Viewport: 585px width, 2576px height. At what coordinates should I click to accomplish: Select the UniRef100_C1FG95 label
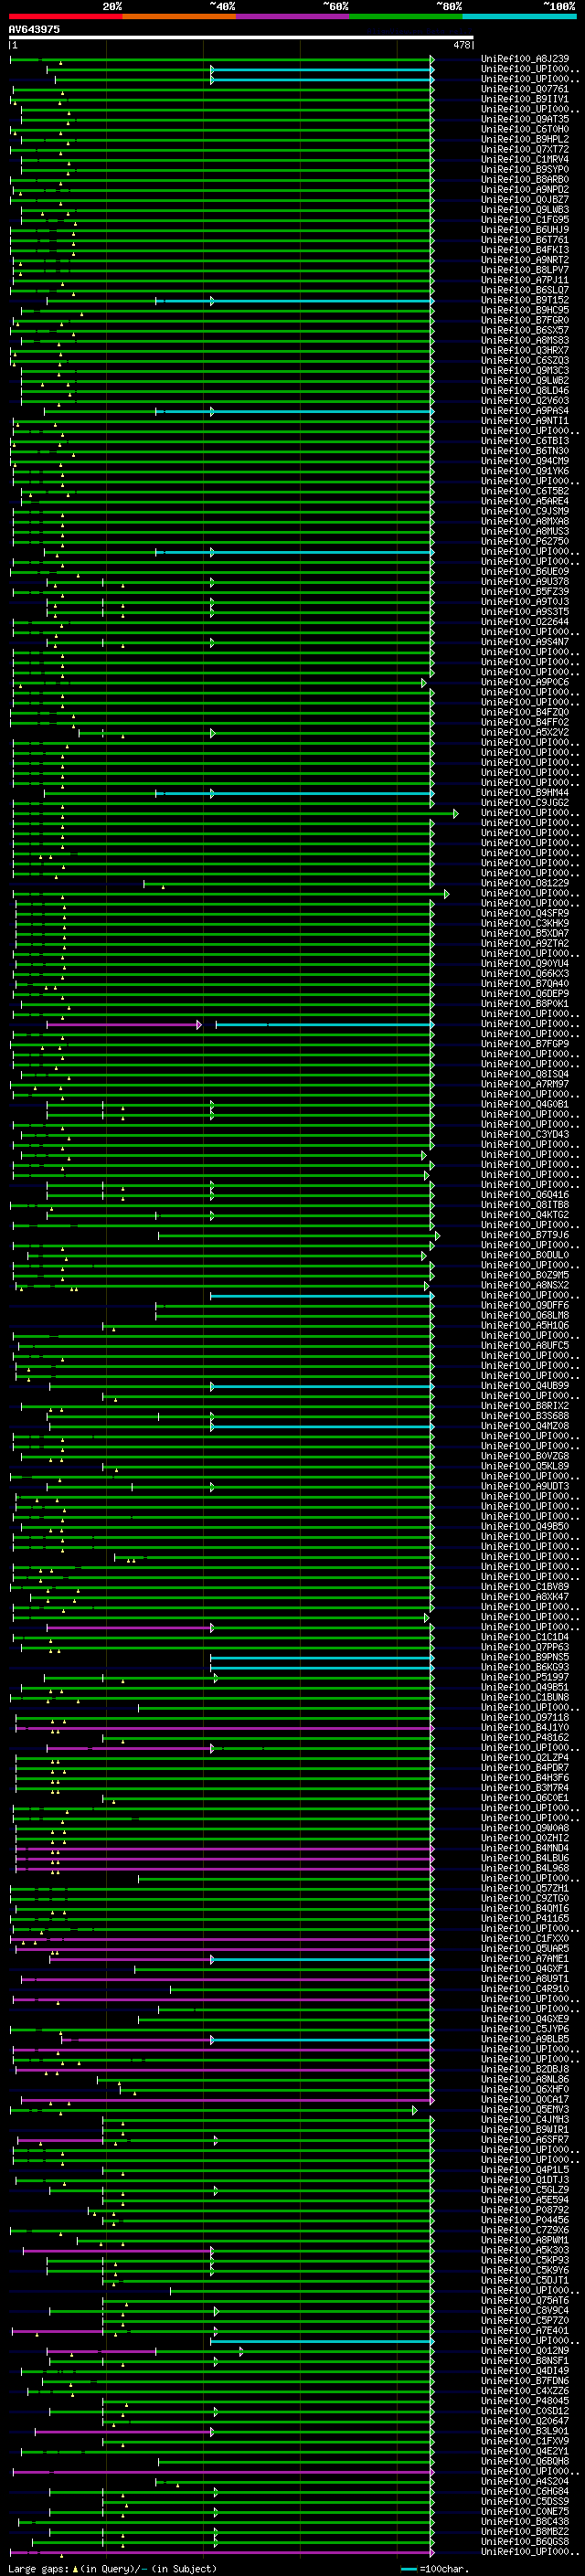click(525, 219)
